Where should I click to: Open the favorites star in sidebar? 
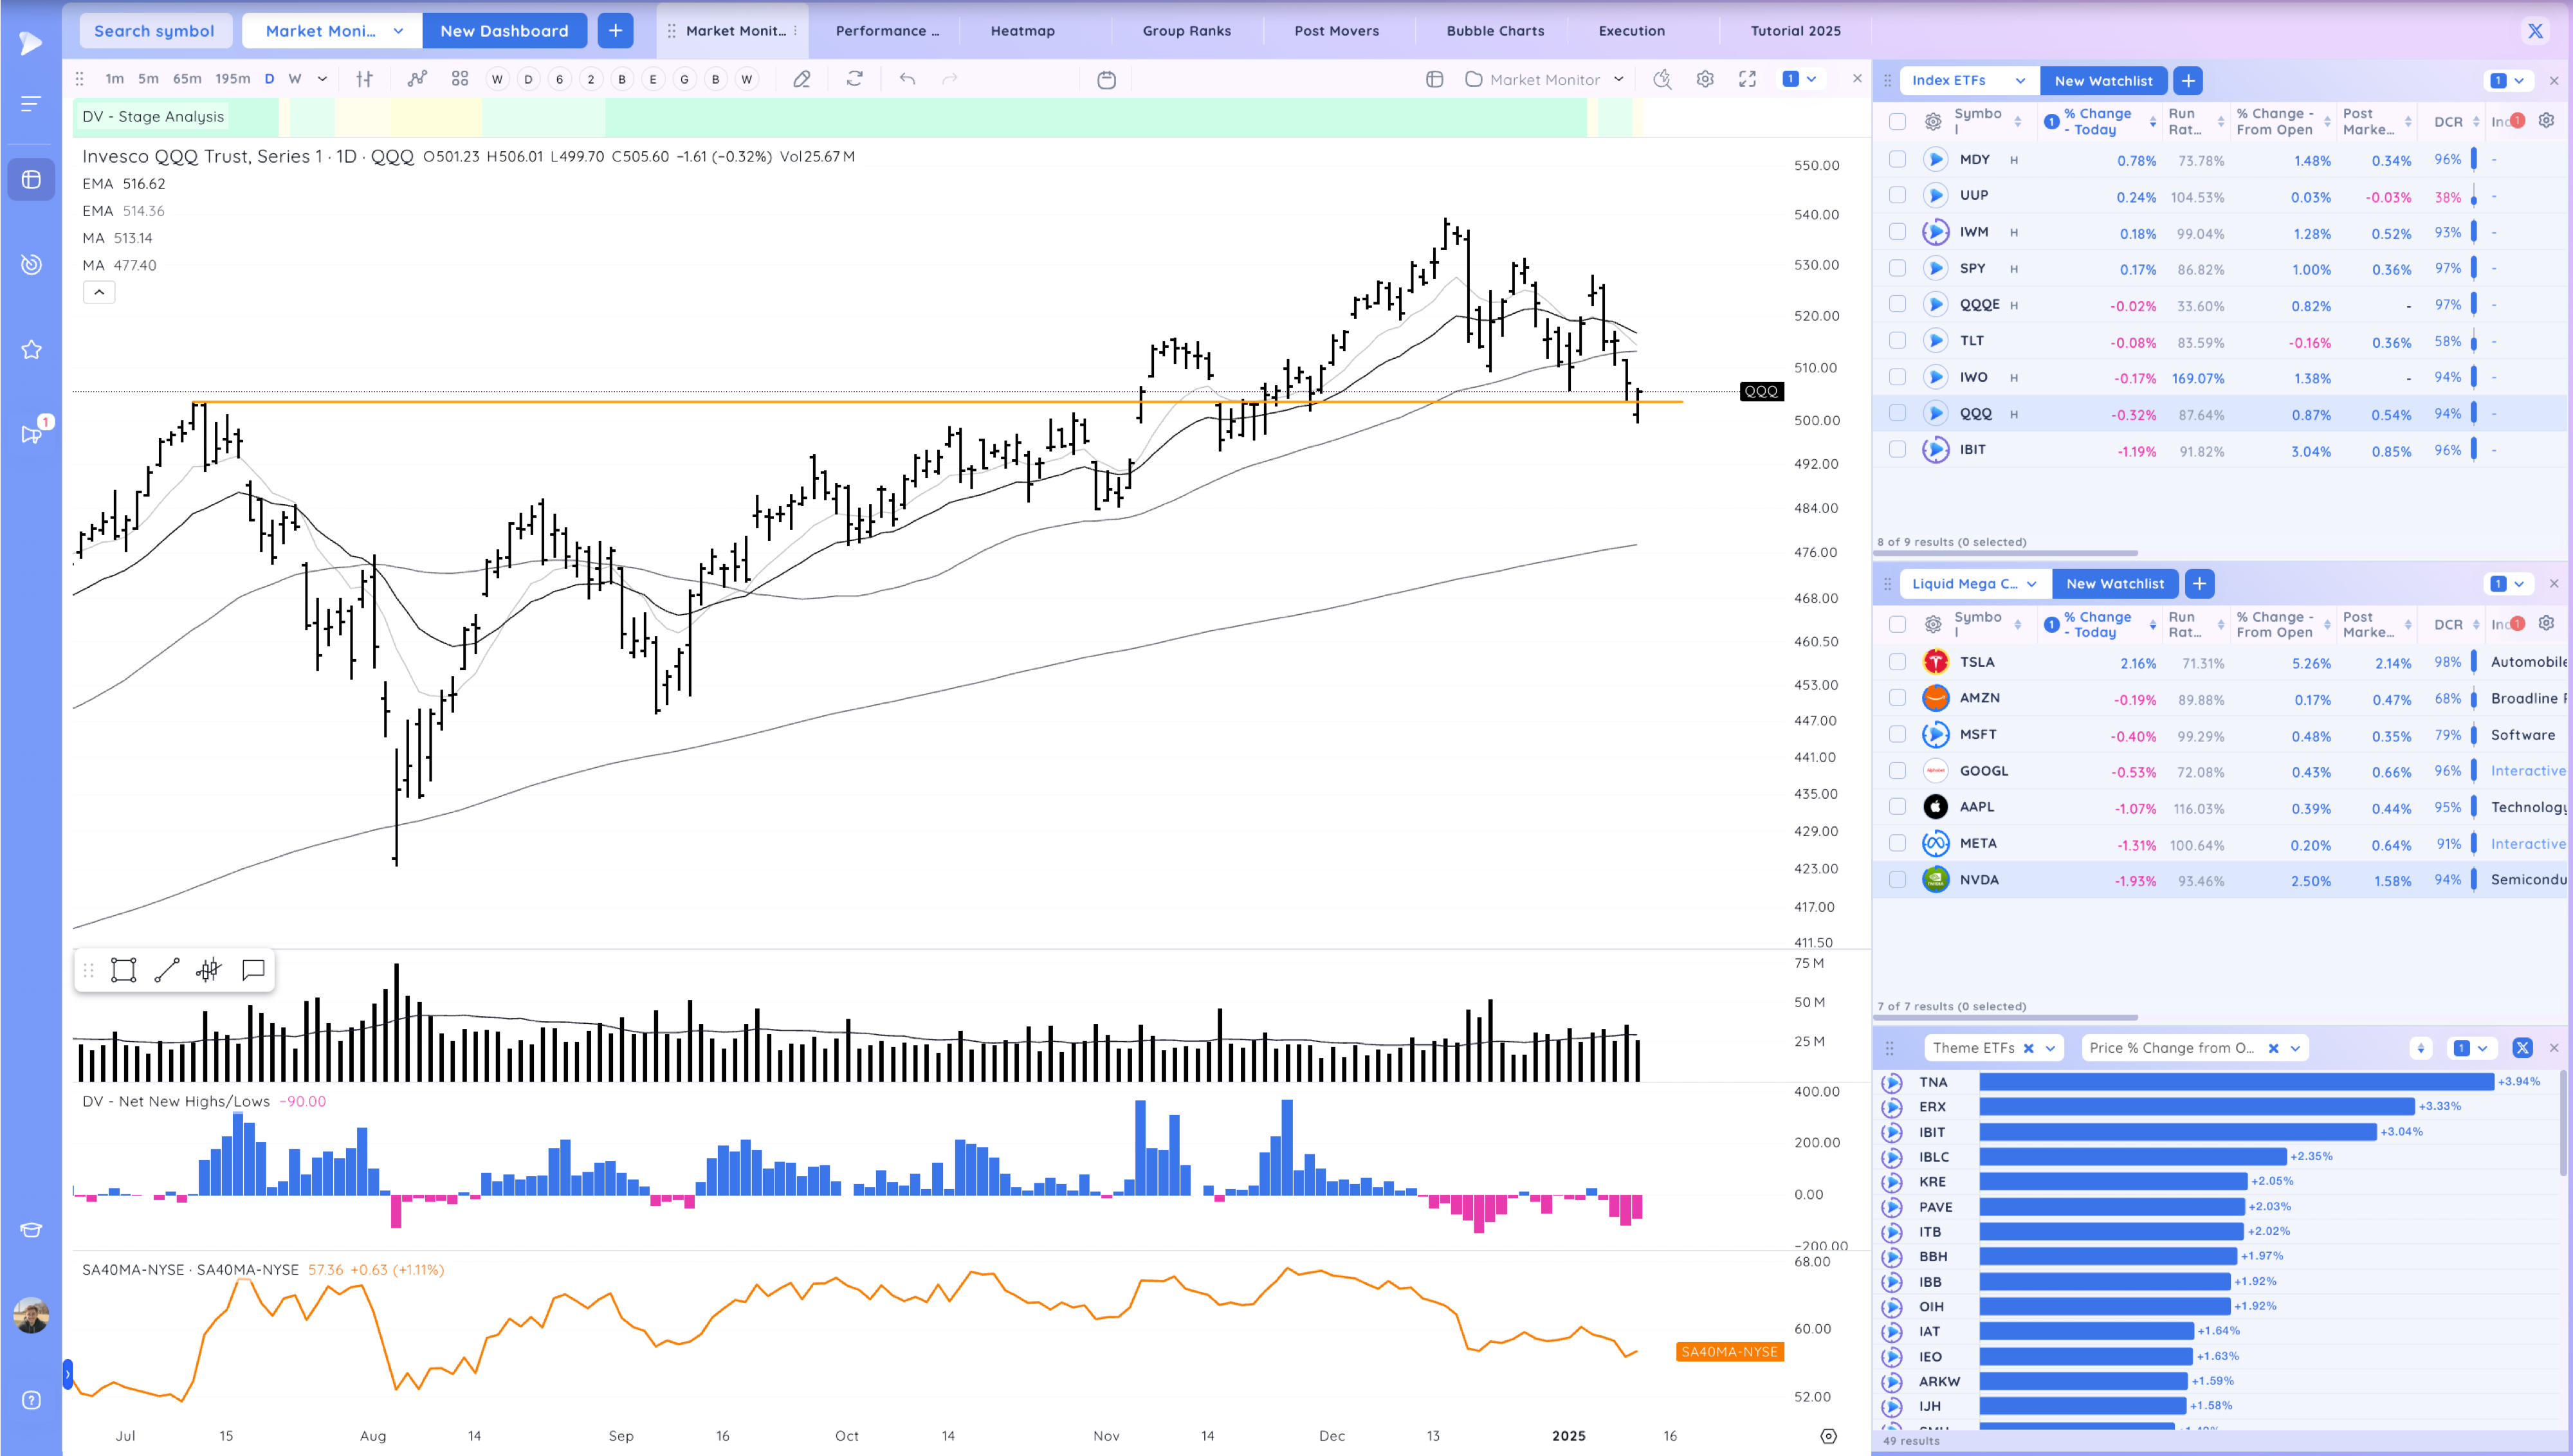pos(31,349)
